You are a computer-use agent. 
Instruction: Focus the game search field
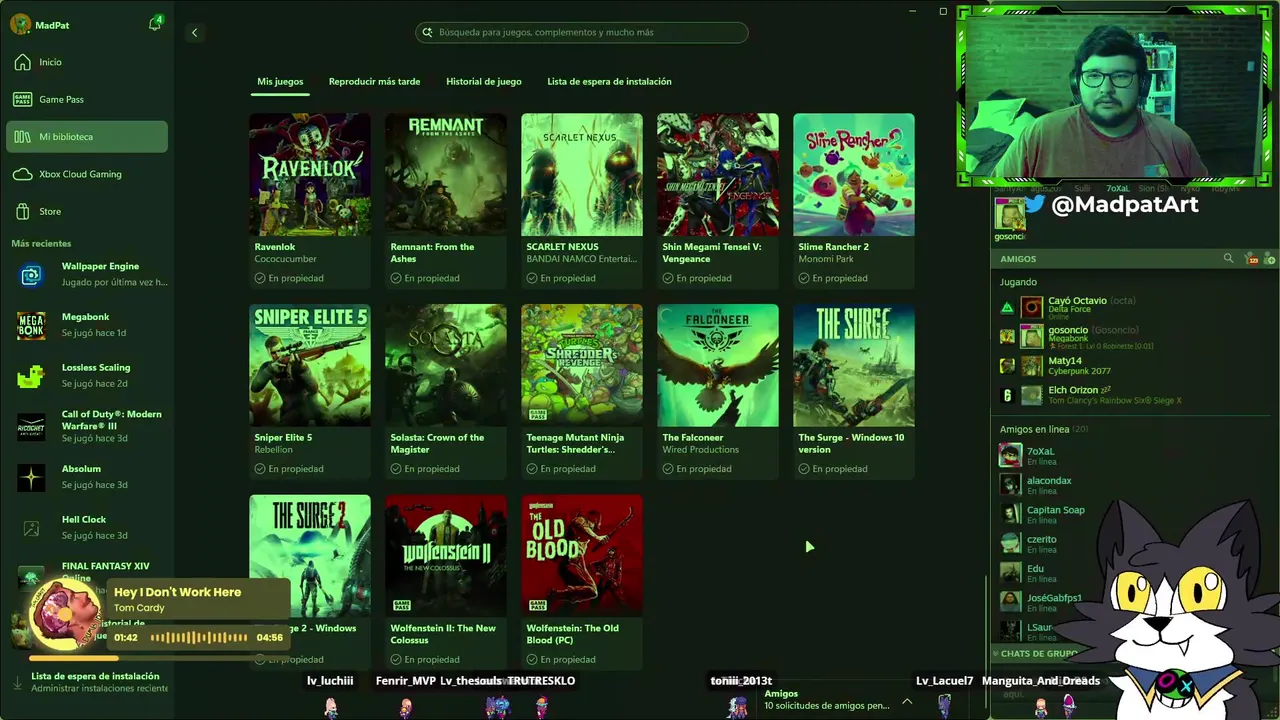click(x=582, y=32)
